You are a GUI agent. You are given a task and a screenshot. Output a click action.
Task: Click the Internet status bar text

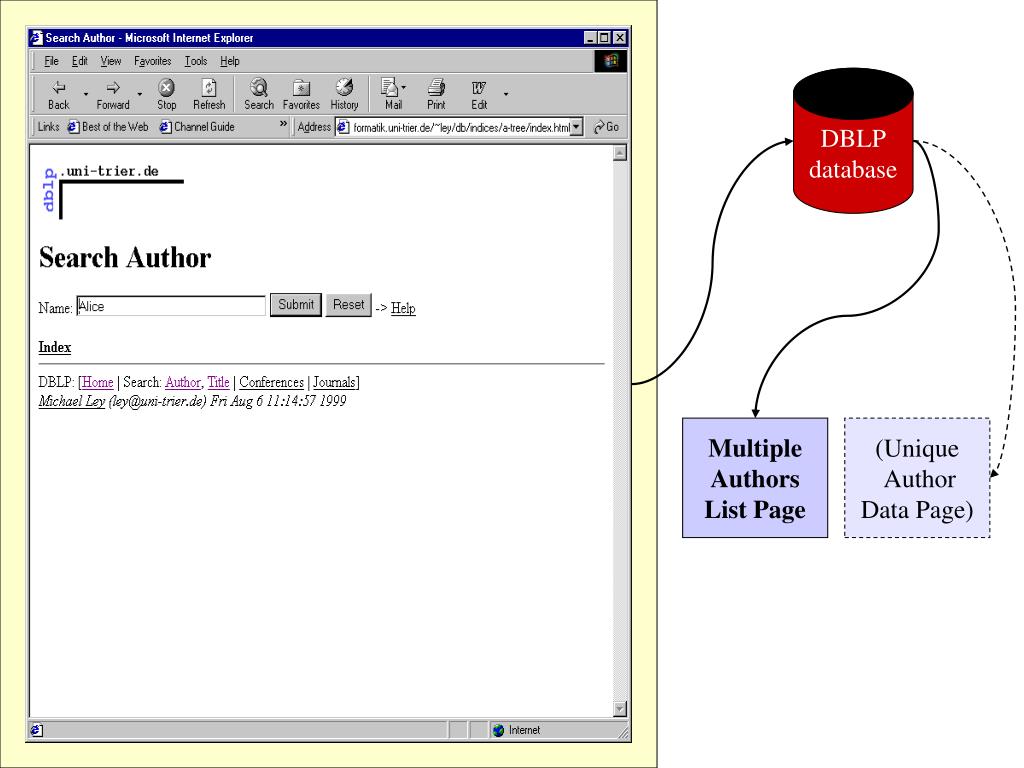(524, 730)
